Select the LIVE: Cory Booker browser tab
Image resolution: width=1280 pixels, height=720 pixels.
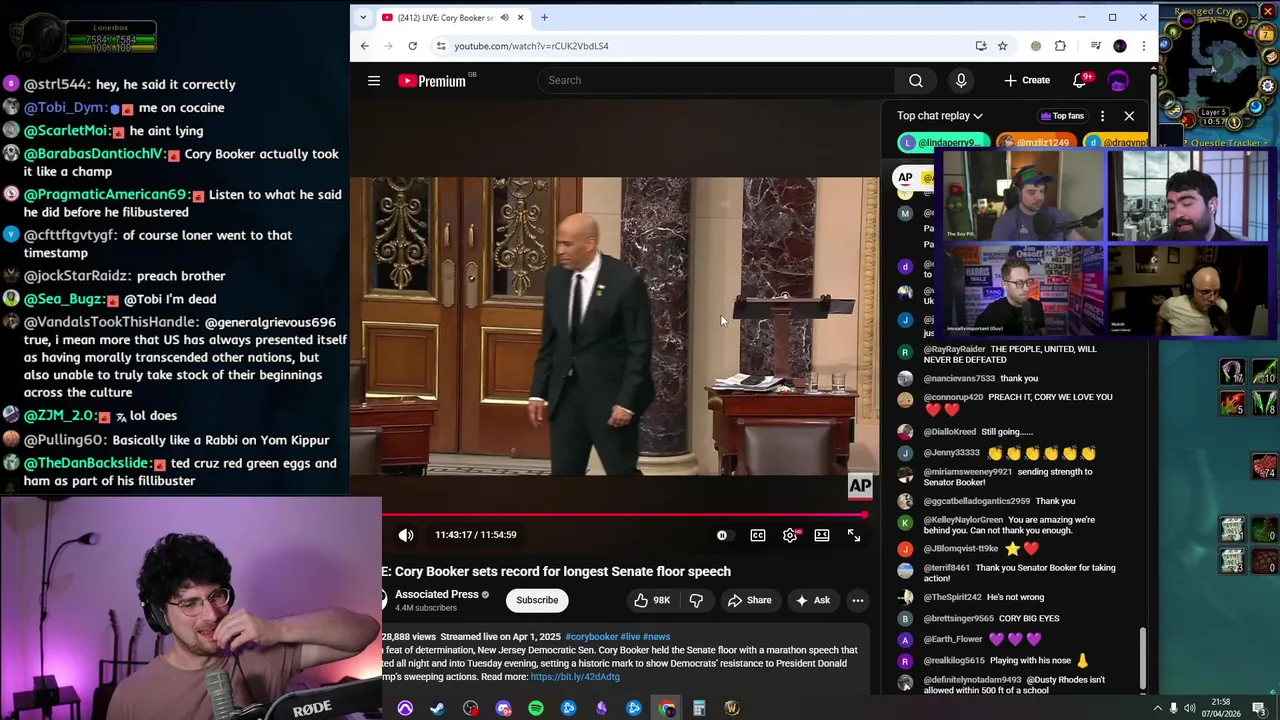pyautogui.click(x=453, y=17)
